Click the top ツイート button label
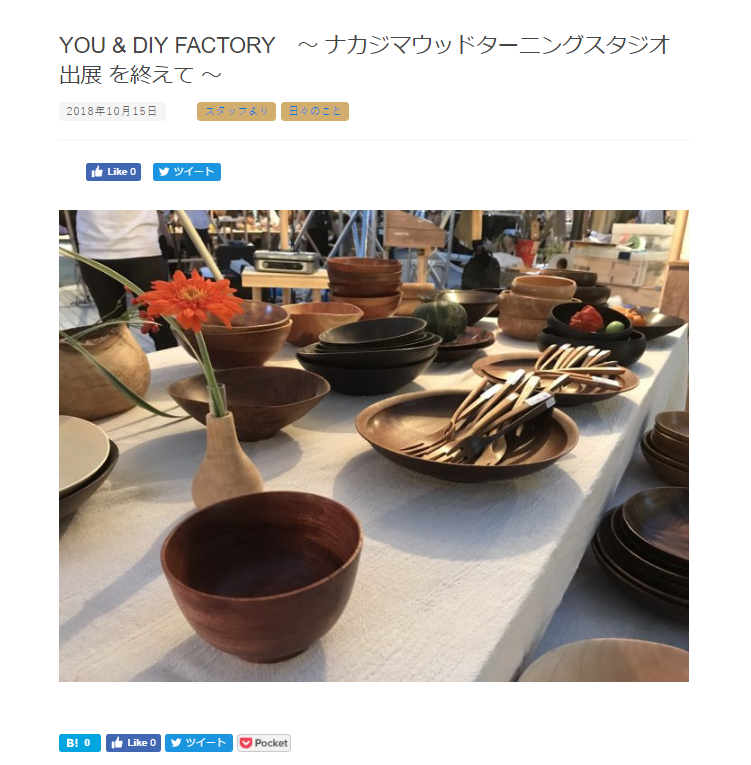751x765 pixels. coord(194,172)
